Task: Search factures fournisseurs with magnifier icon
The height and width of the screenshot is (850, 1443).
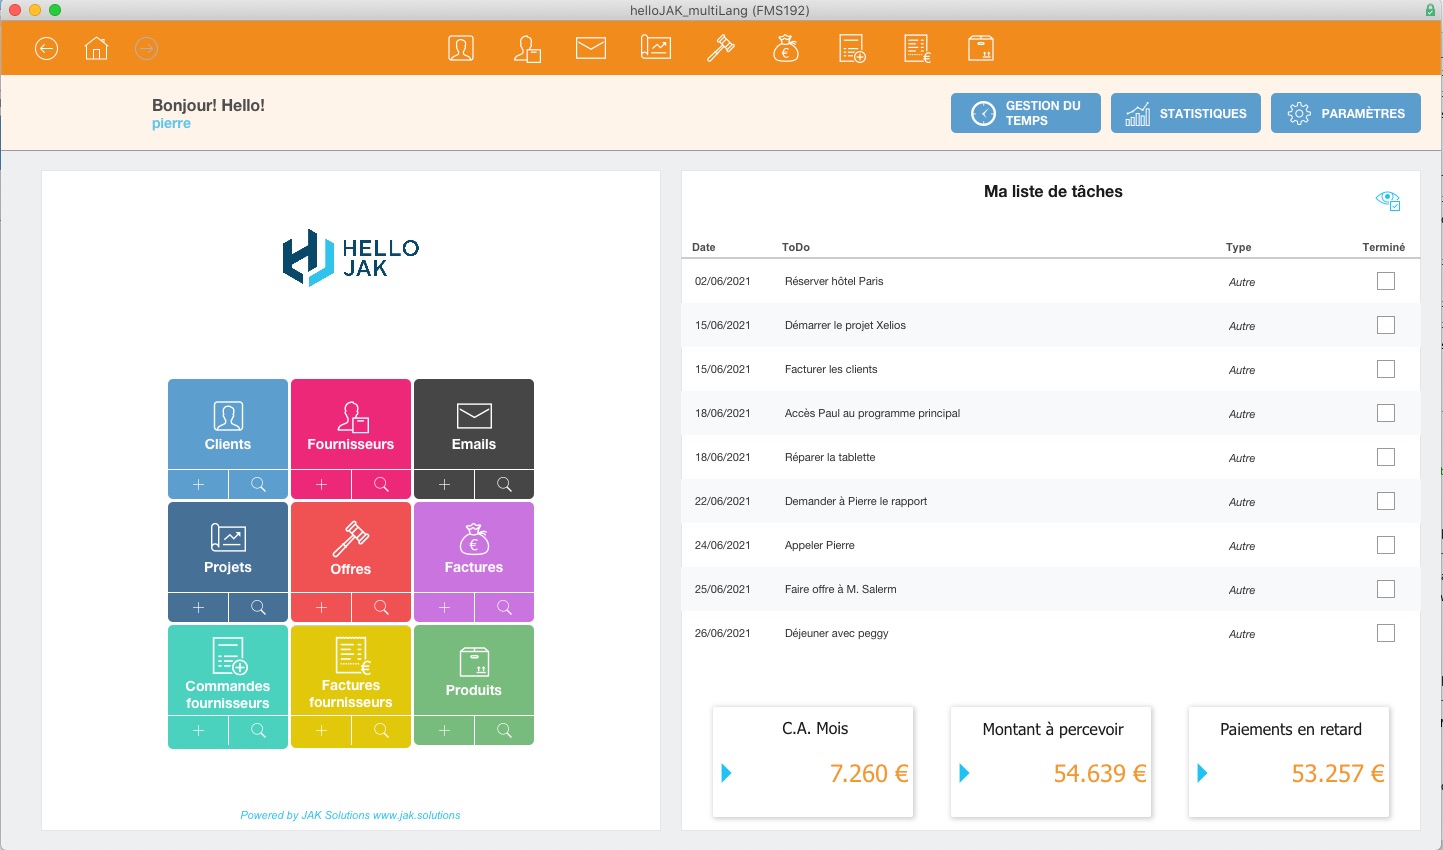Action: tap(381, 731)
